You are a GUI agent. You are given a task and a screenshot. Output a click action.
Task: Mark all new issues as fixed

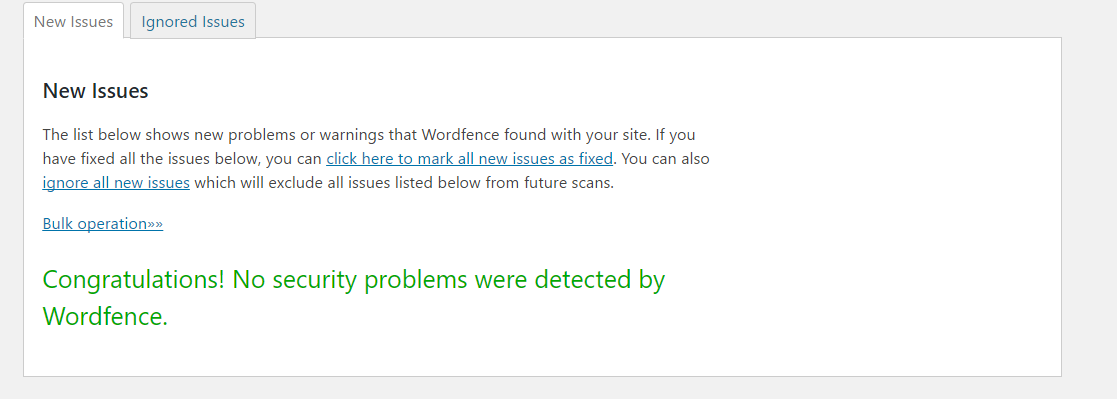pyautogui.click(x=469, y=158)
